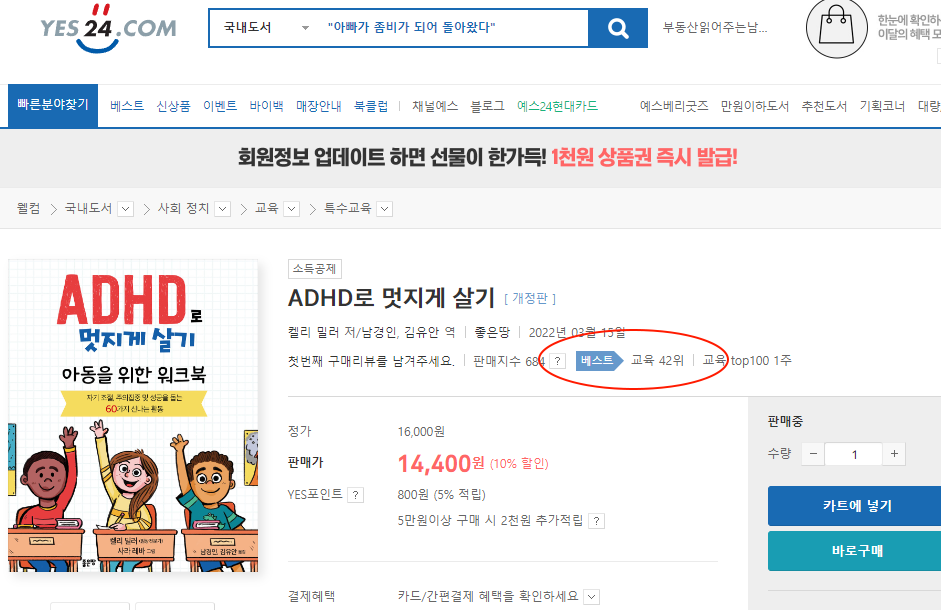The width and height of the screenshot is (941, 610).
Task: Open the 매장안내 menu
Action: (x=319, y=106)
